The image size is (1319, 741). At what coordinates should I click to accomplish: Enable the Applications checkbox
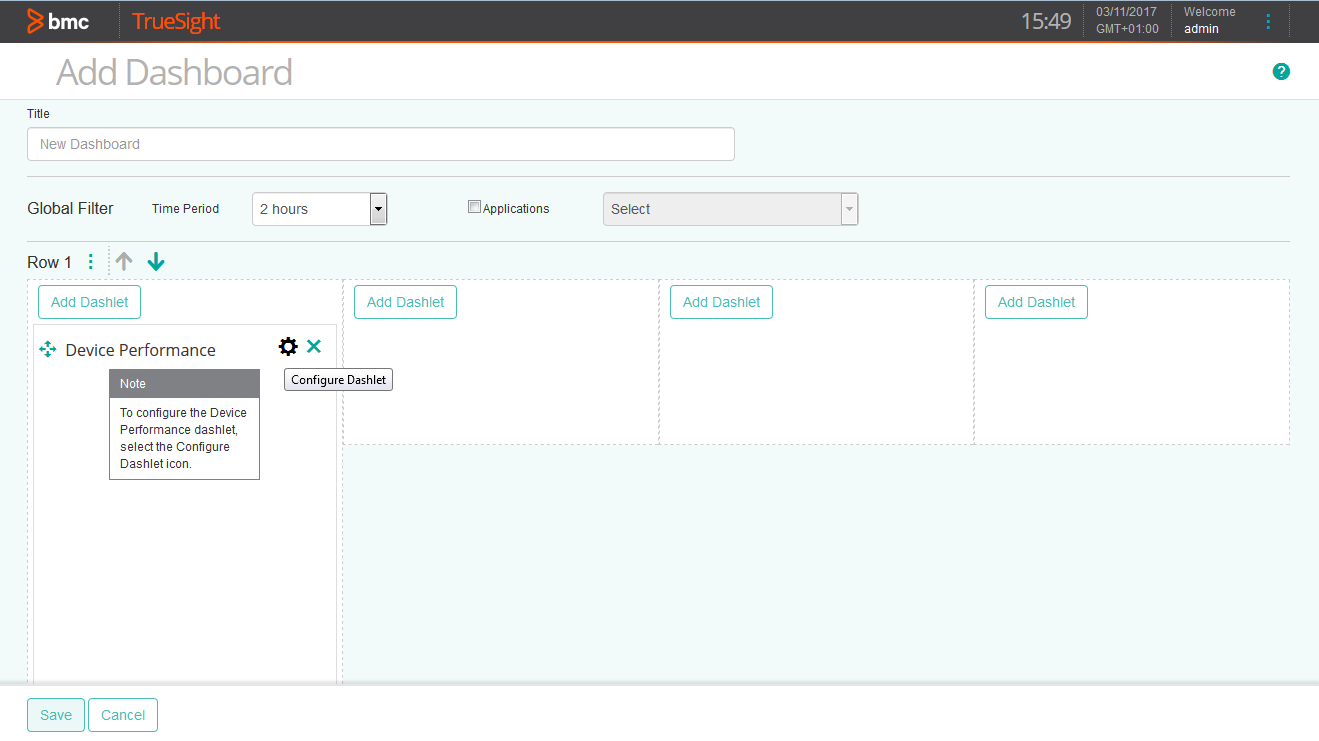click(474, 206)
